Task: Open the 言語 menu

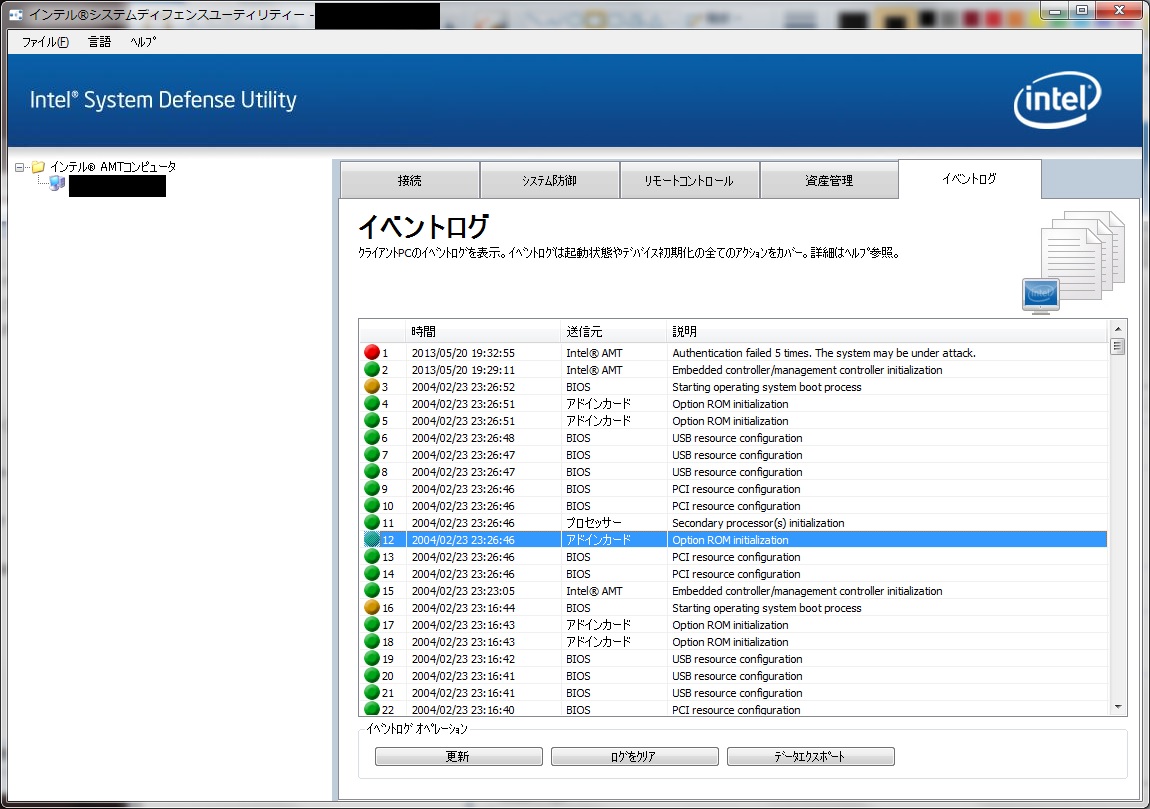Action: coord(100,42)
